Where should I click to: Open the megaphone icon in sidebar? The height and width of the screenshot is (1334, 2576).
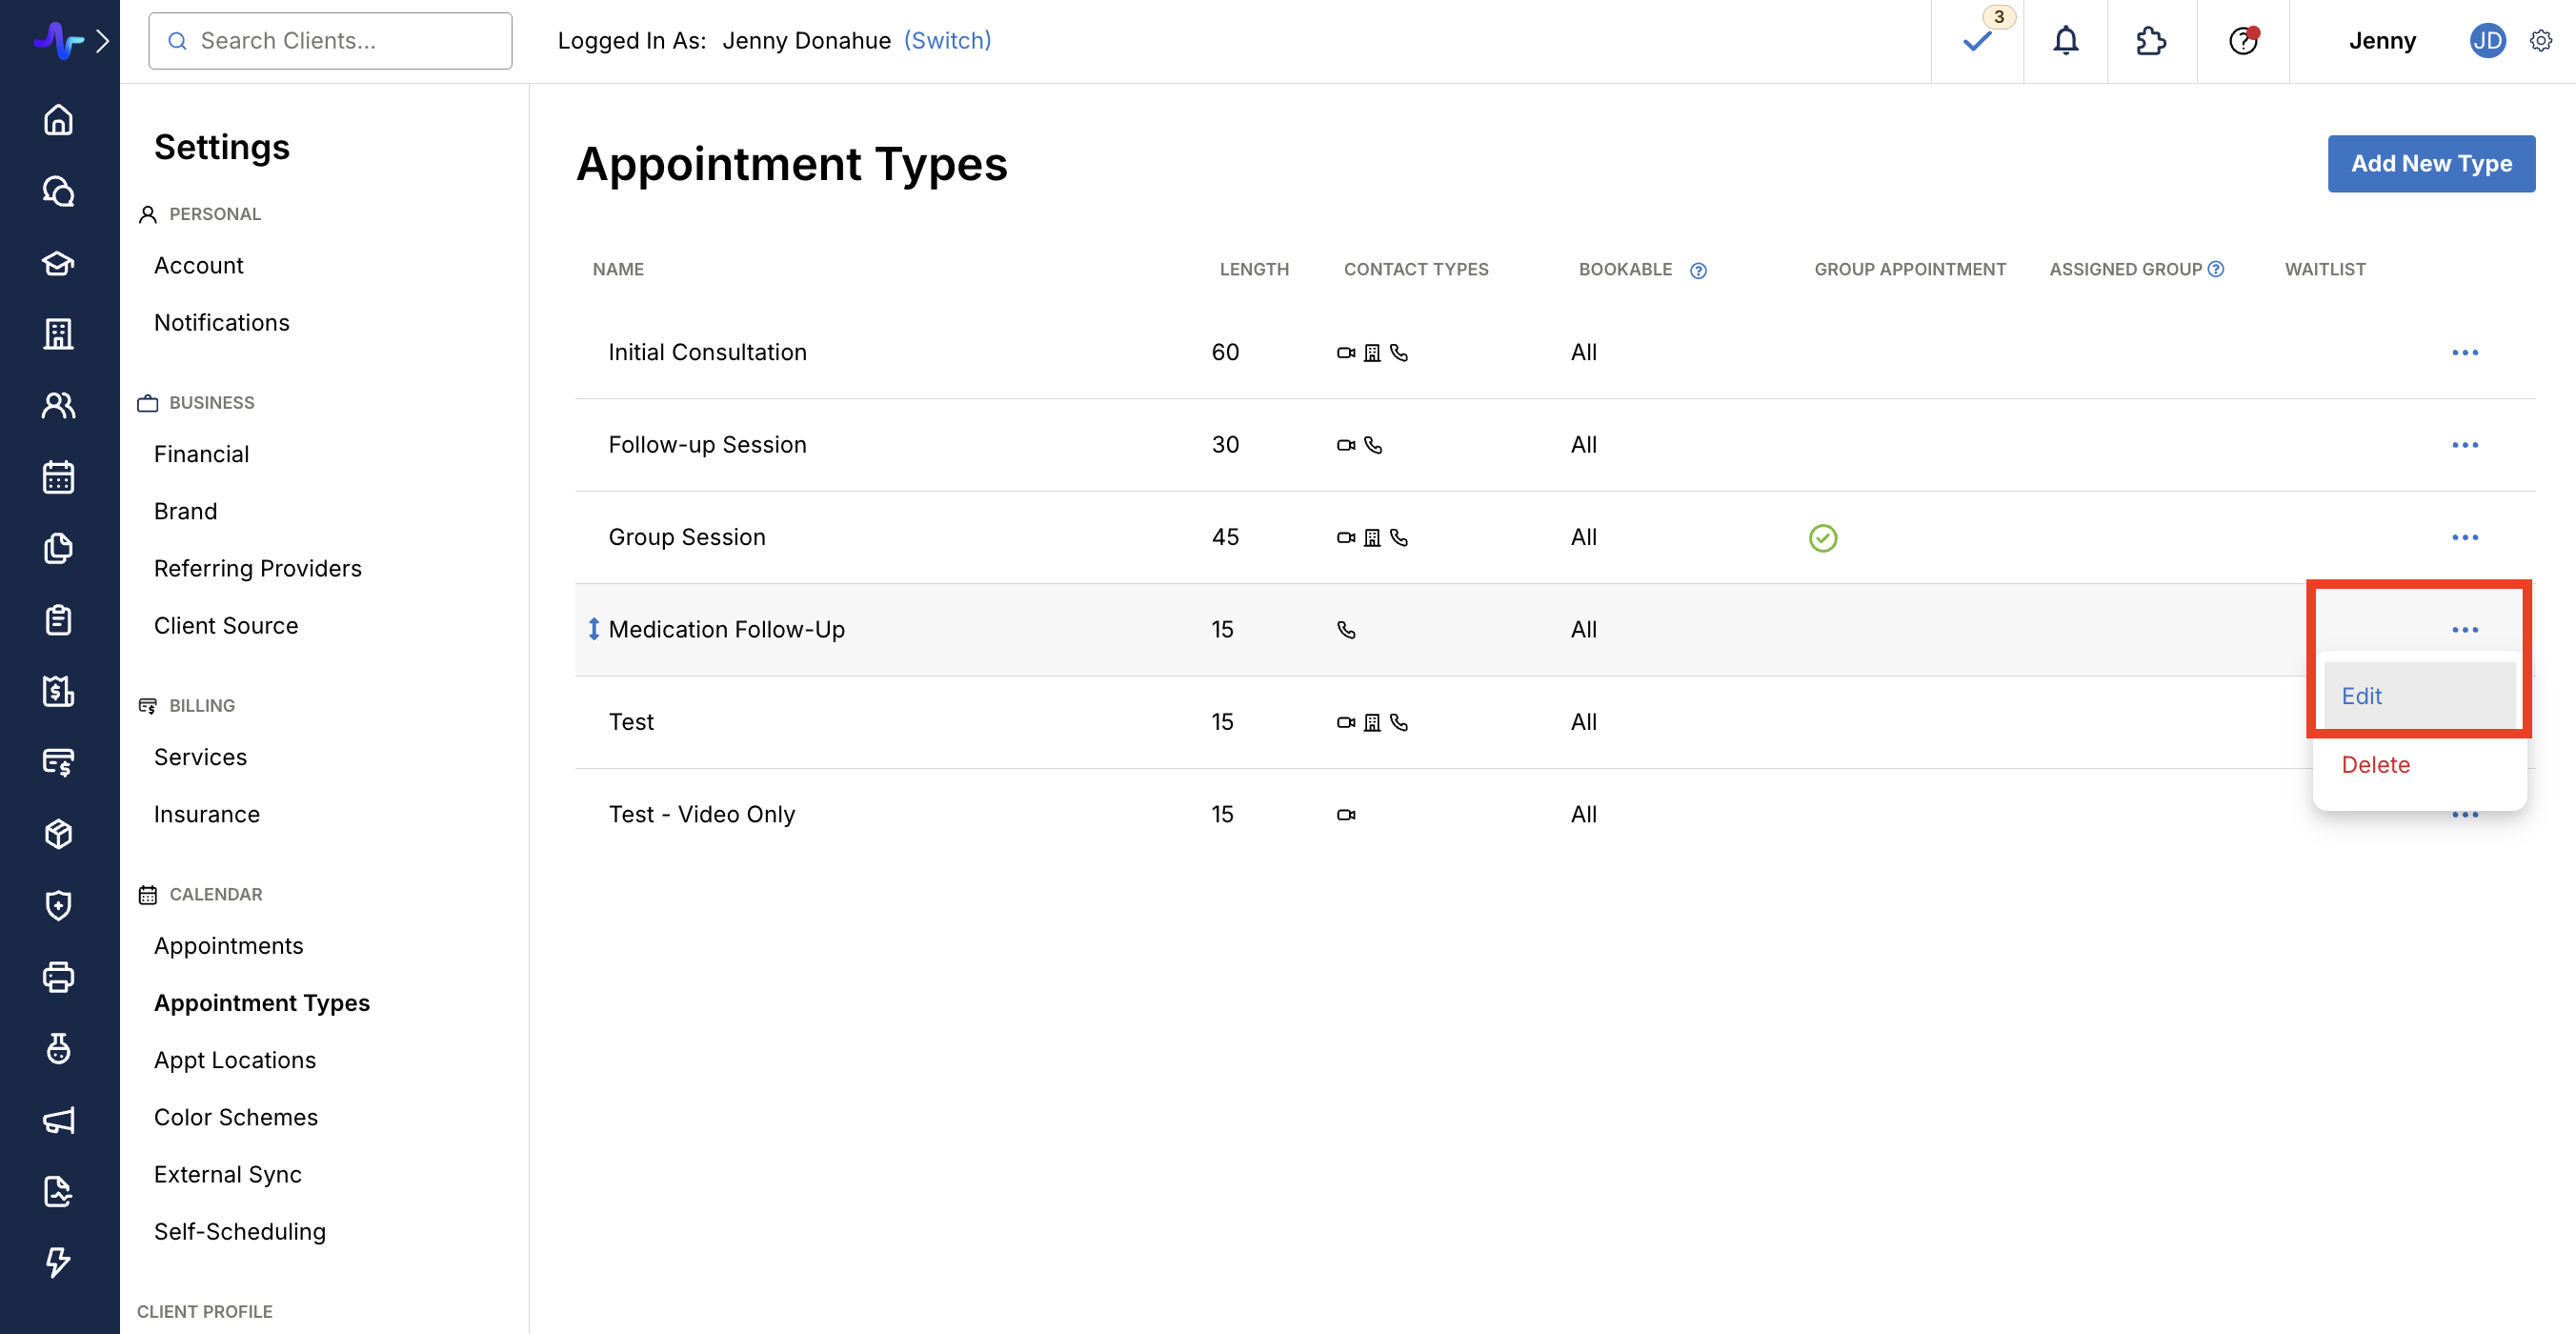58,1120
